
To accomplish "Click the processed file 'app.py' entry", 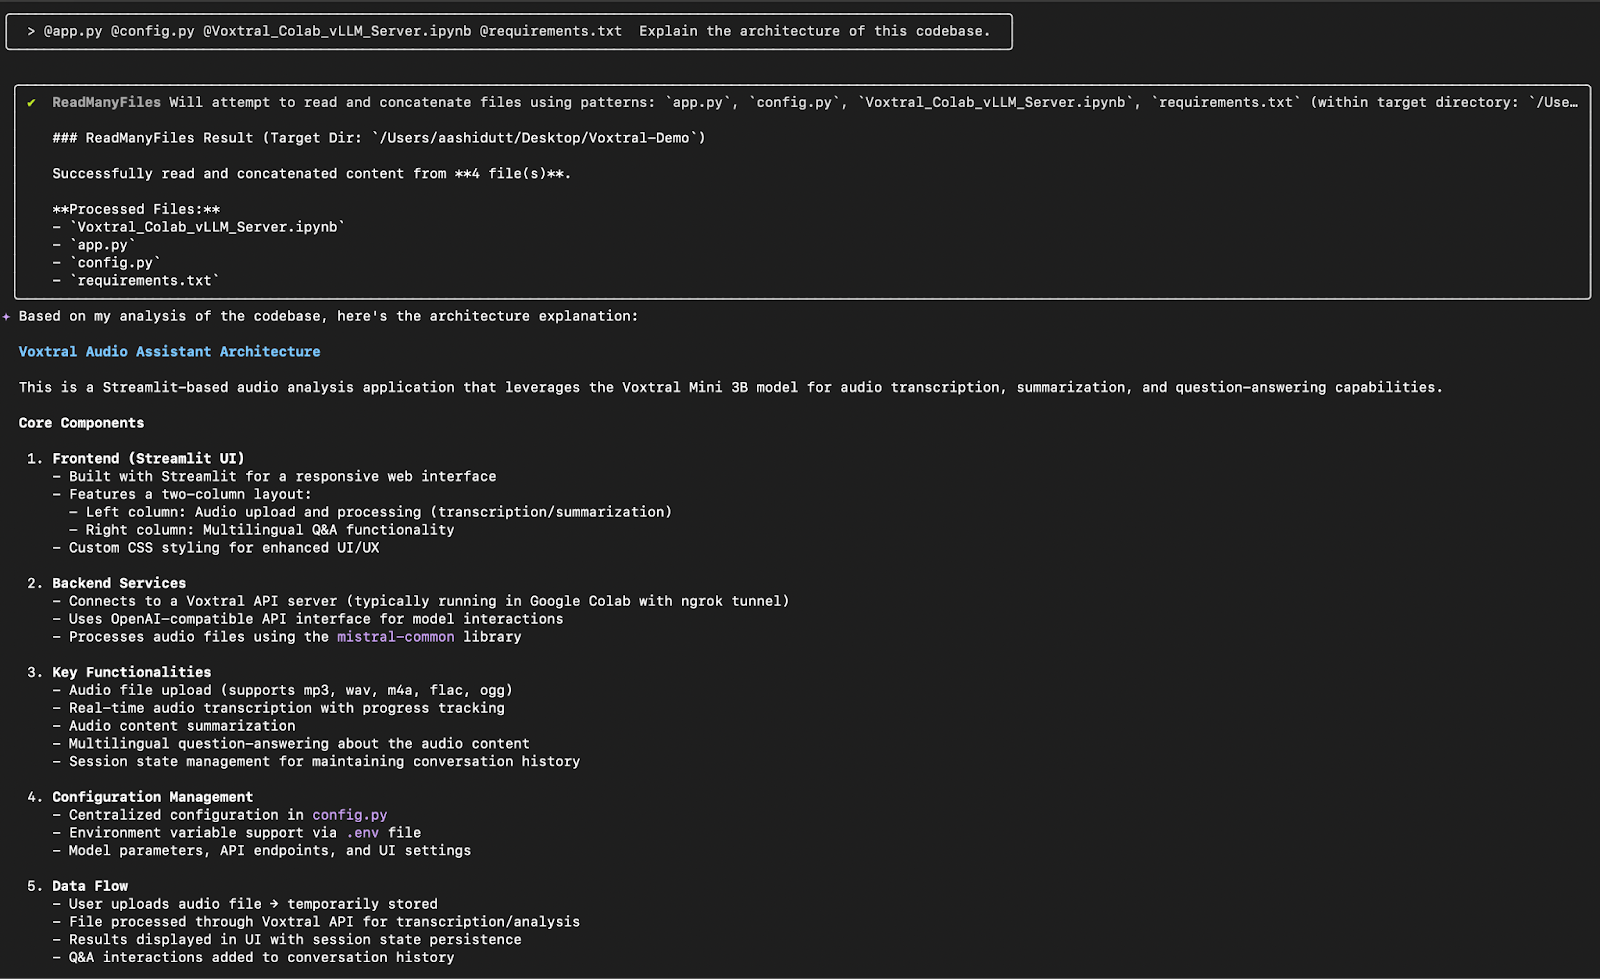I will [x=102, y=245].
